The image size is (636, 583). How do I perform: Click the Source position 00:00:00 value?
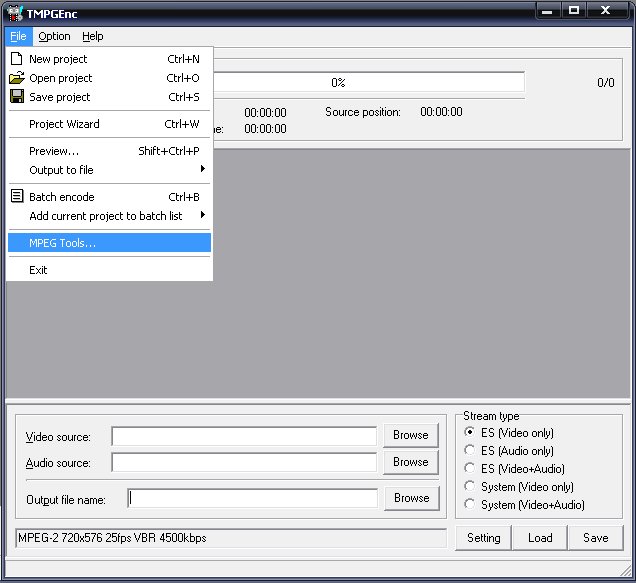click(x=441, y=112)
